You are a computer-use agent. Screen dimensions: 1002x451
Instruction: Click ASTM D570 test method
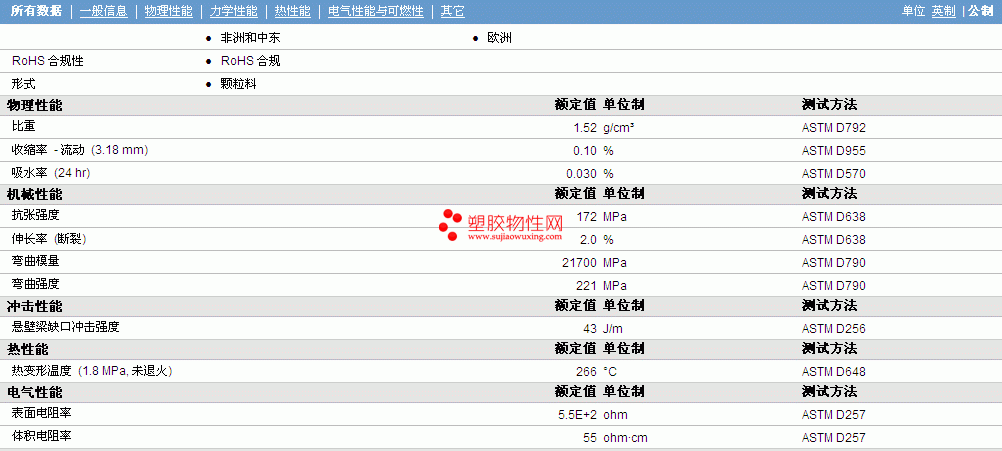834,174
